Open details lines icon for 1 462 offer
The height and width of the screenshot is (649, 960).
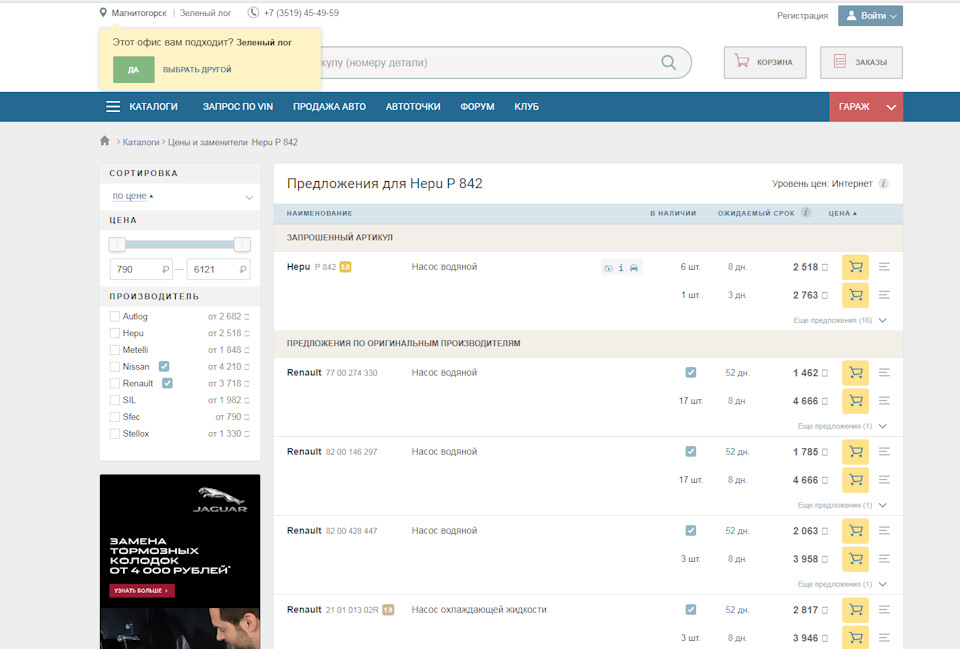[x=884, y=373]
